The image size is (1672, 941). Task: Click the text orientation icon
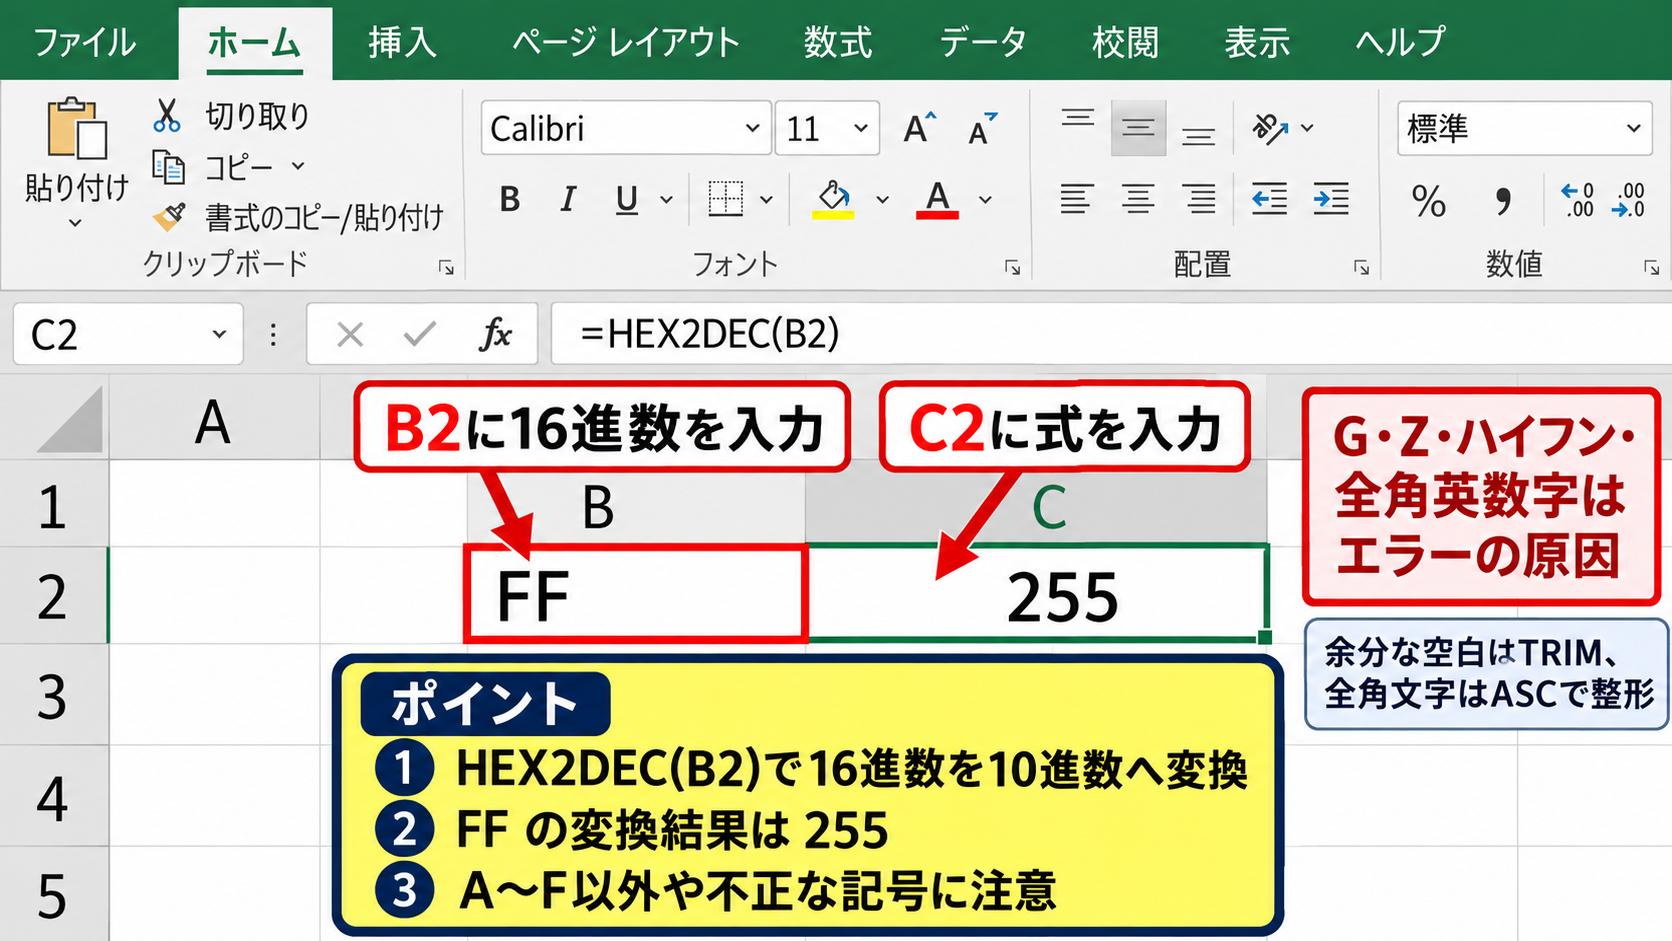coord(1270,128)
